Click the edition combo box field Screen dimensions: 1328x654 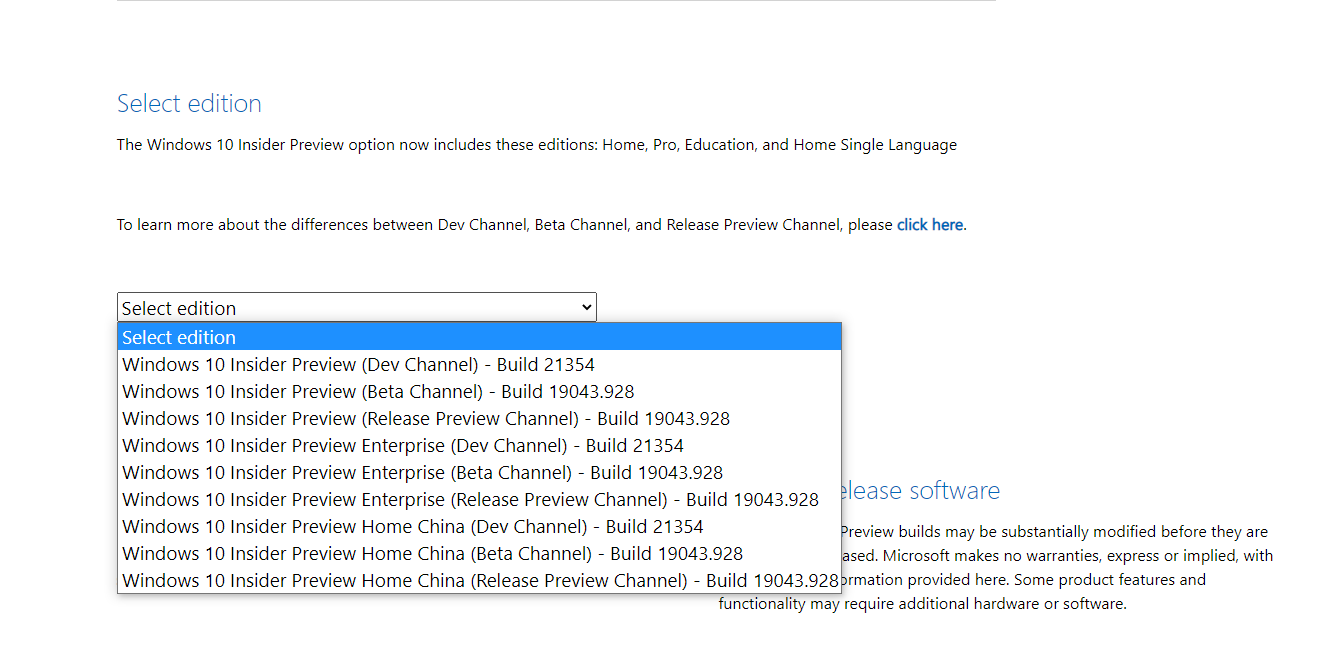[x=356, y=307]
